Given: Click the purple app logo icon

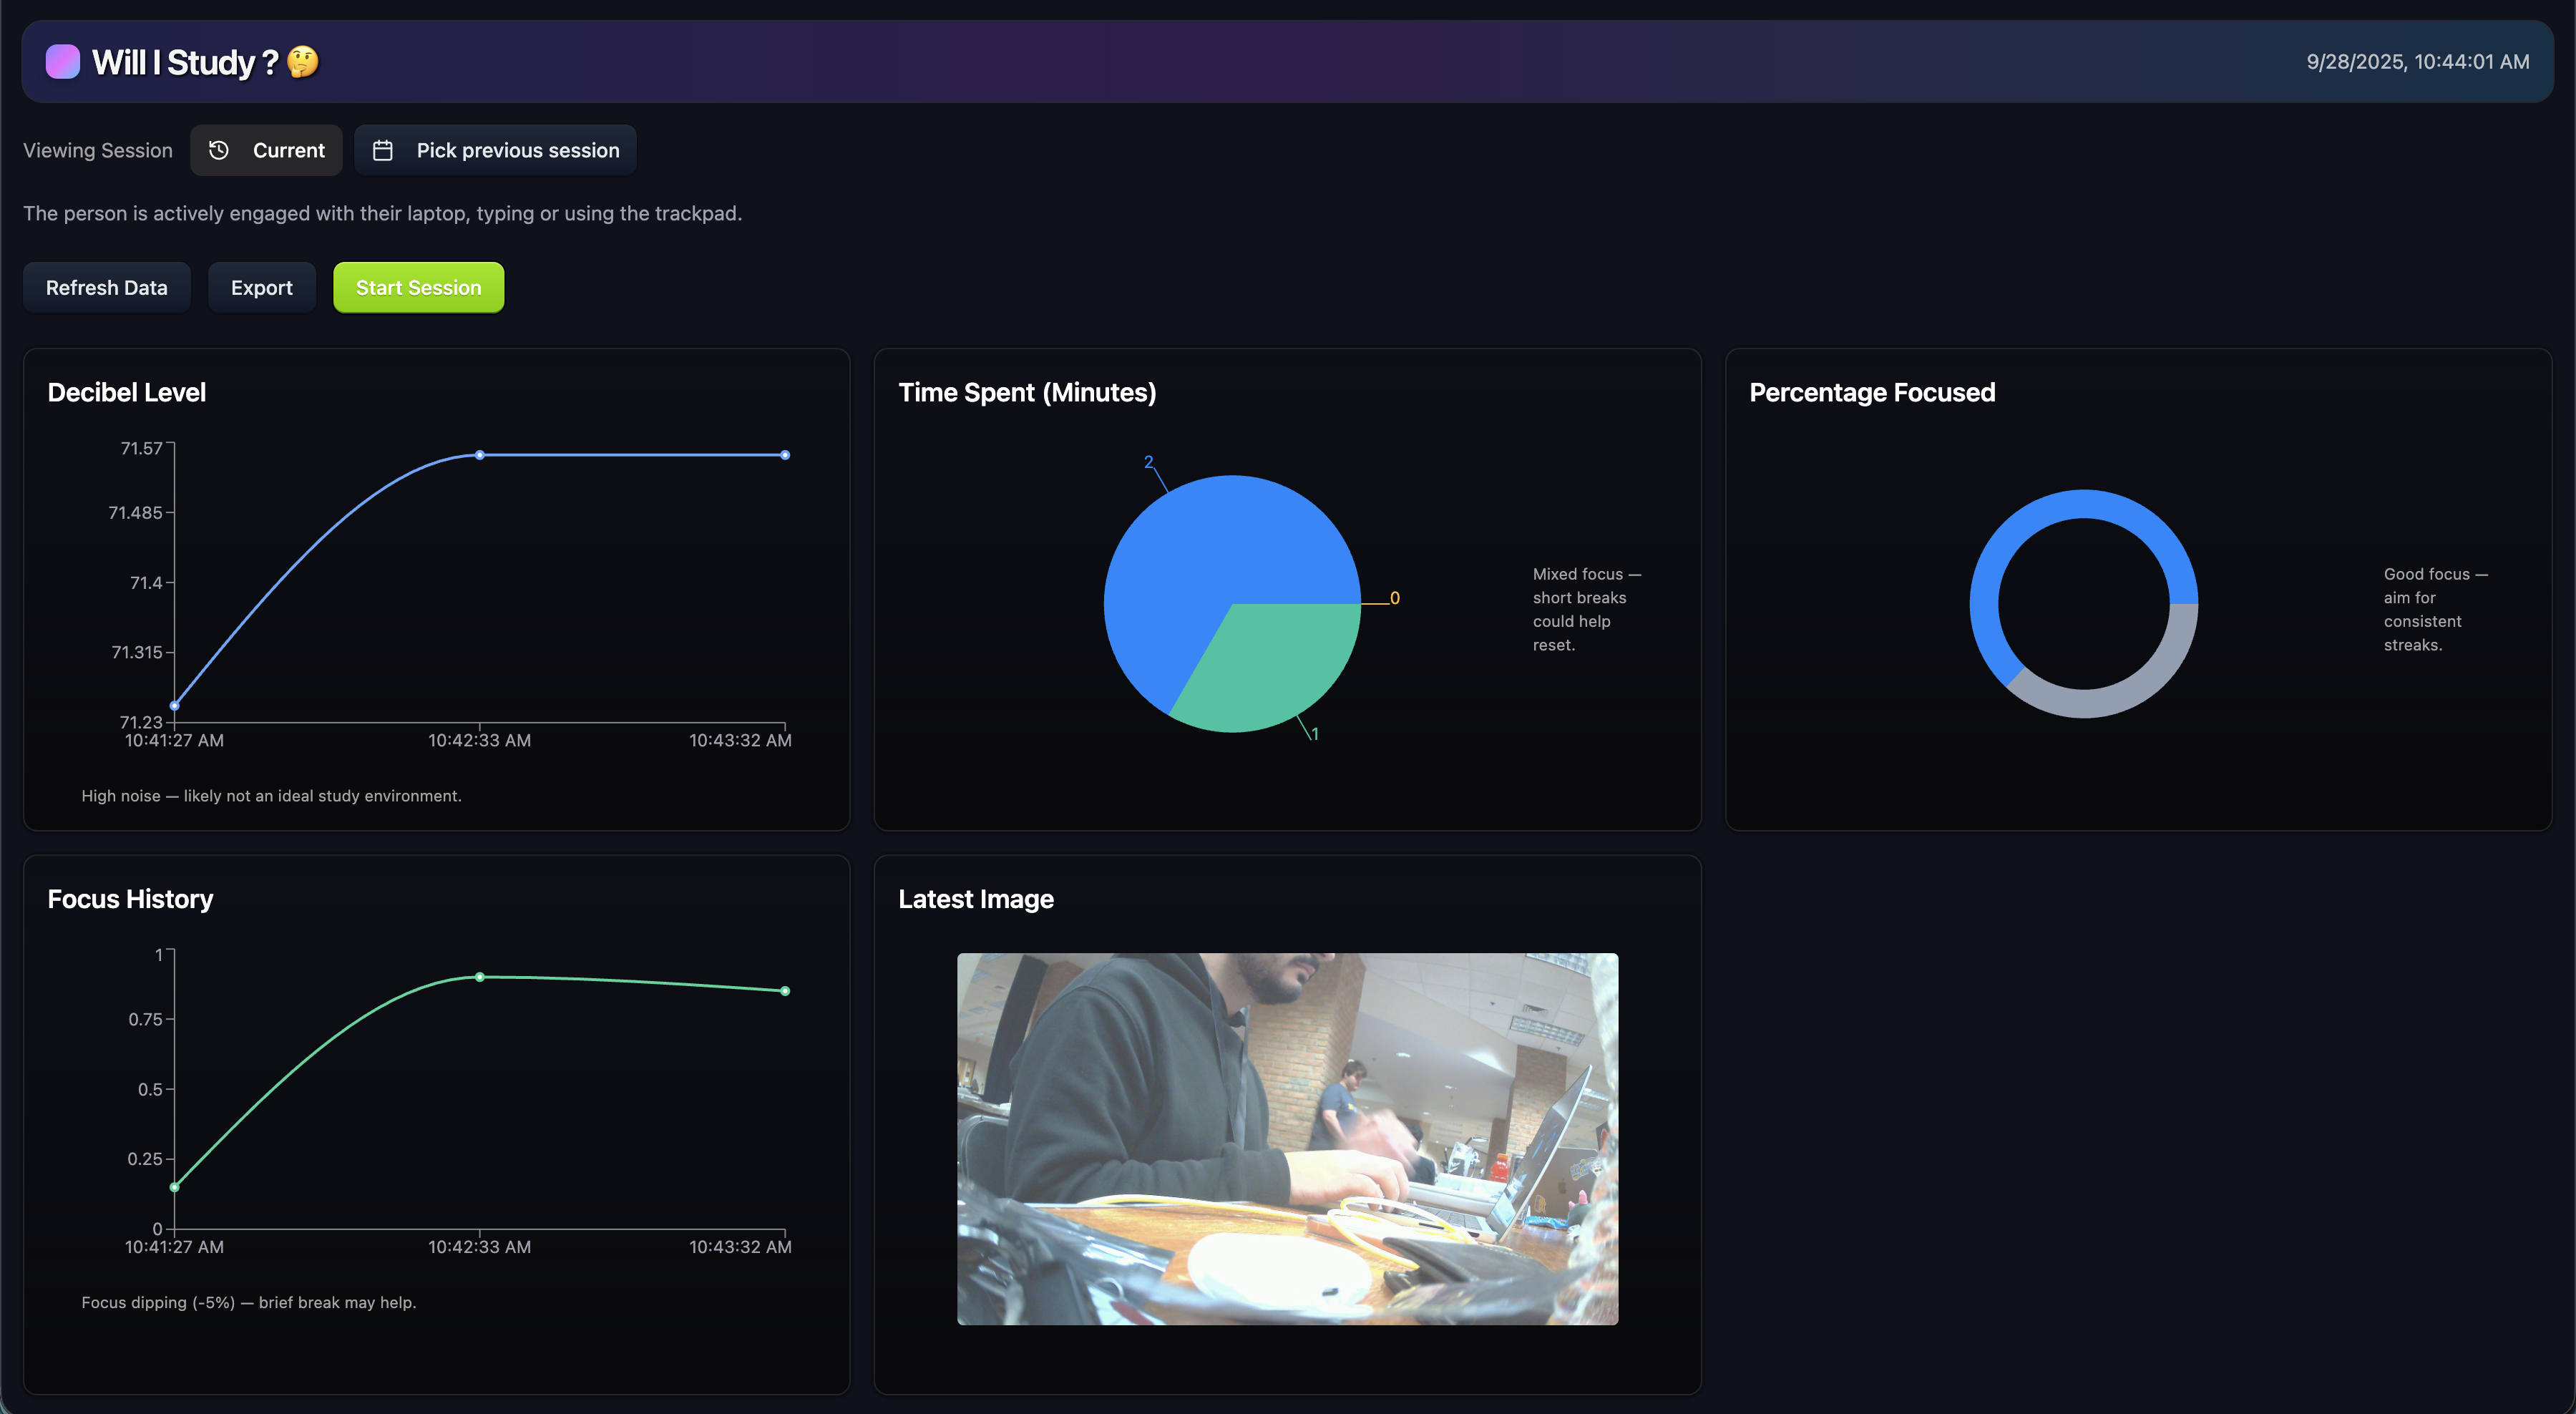Looking at the screenshot, I should [62, 61].
